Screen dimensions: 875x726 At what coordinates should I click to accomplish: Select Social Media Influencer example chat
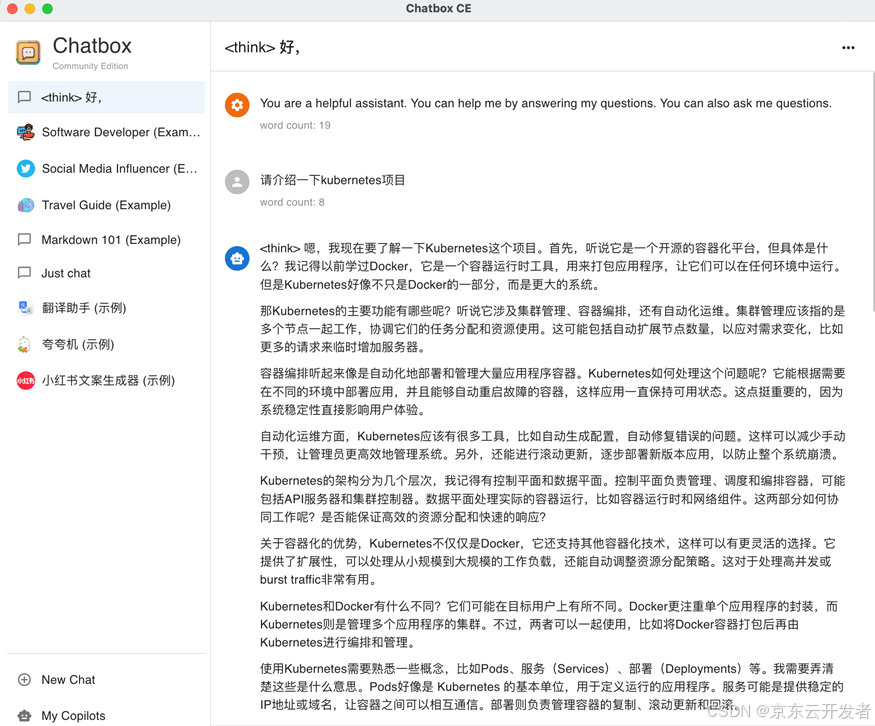107,169
